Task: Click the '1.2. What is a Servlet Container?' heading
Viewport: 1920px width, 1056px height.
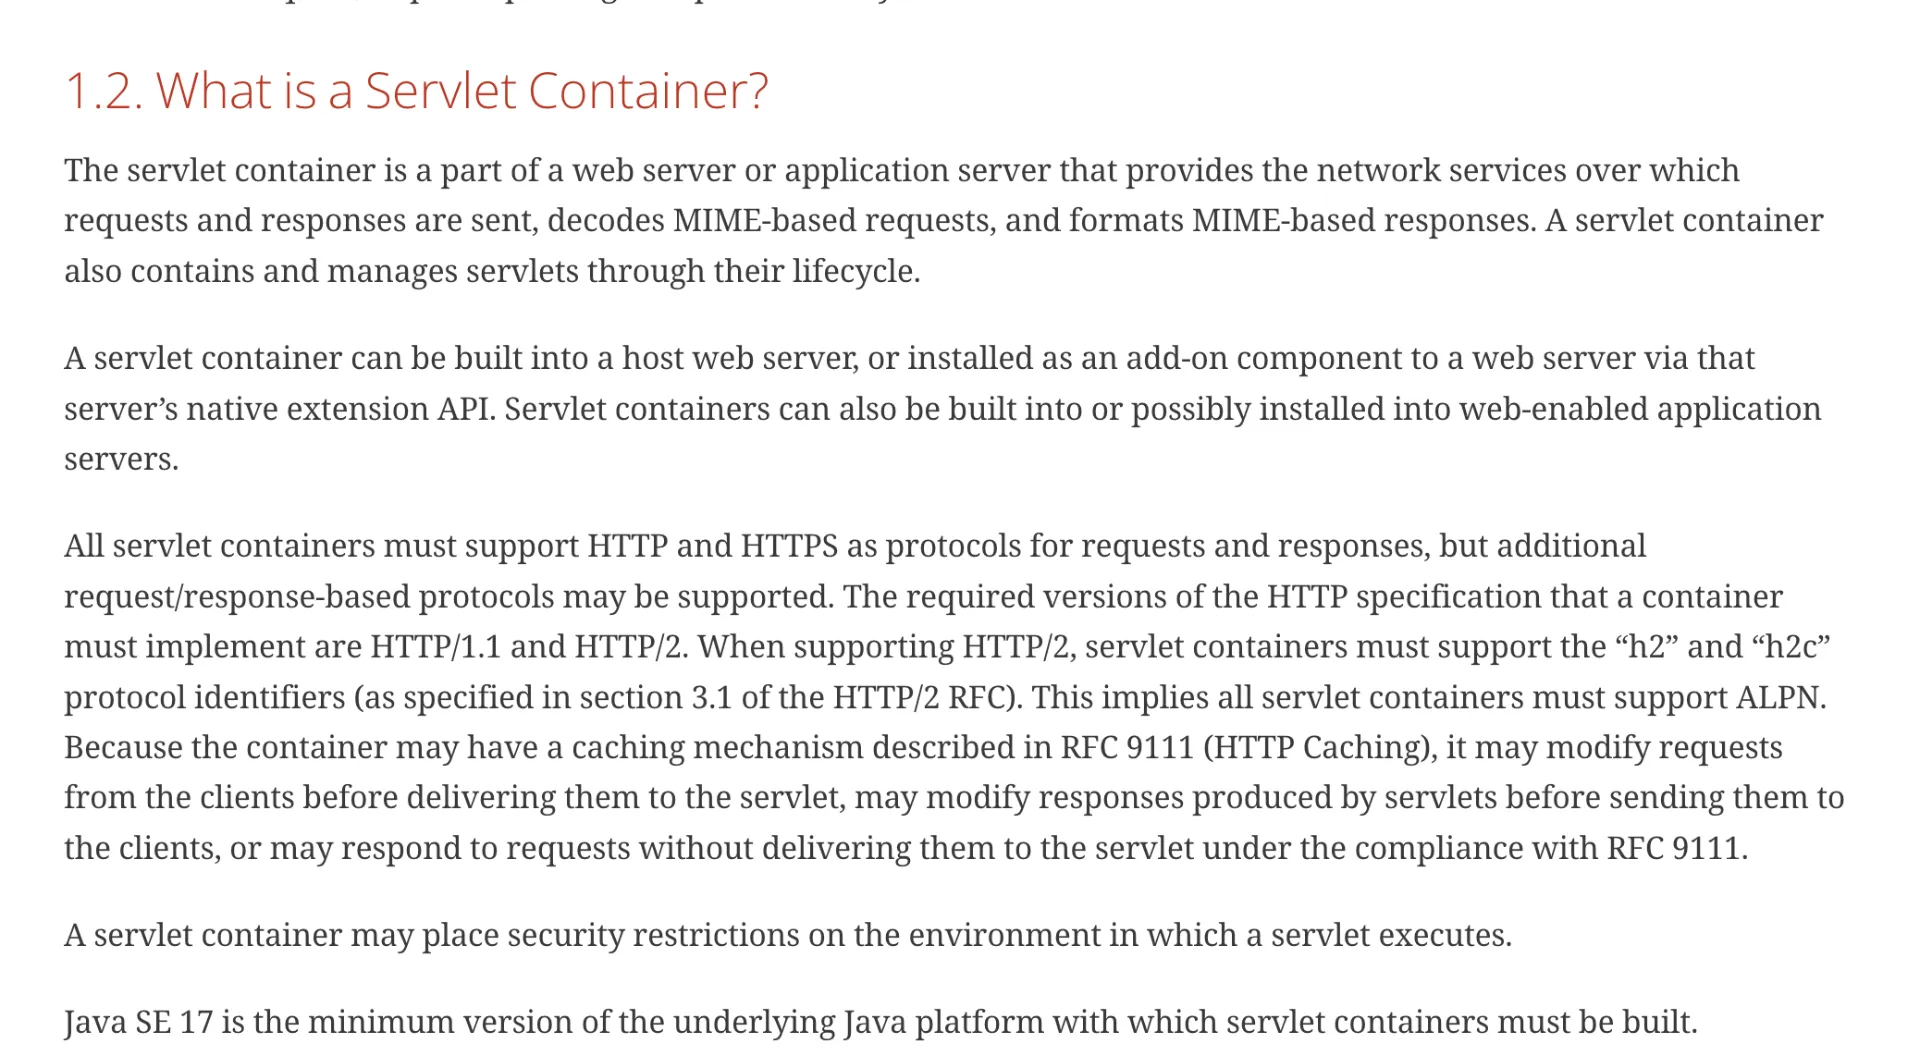Action: pyautogui.click(x=416, y=91)
